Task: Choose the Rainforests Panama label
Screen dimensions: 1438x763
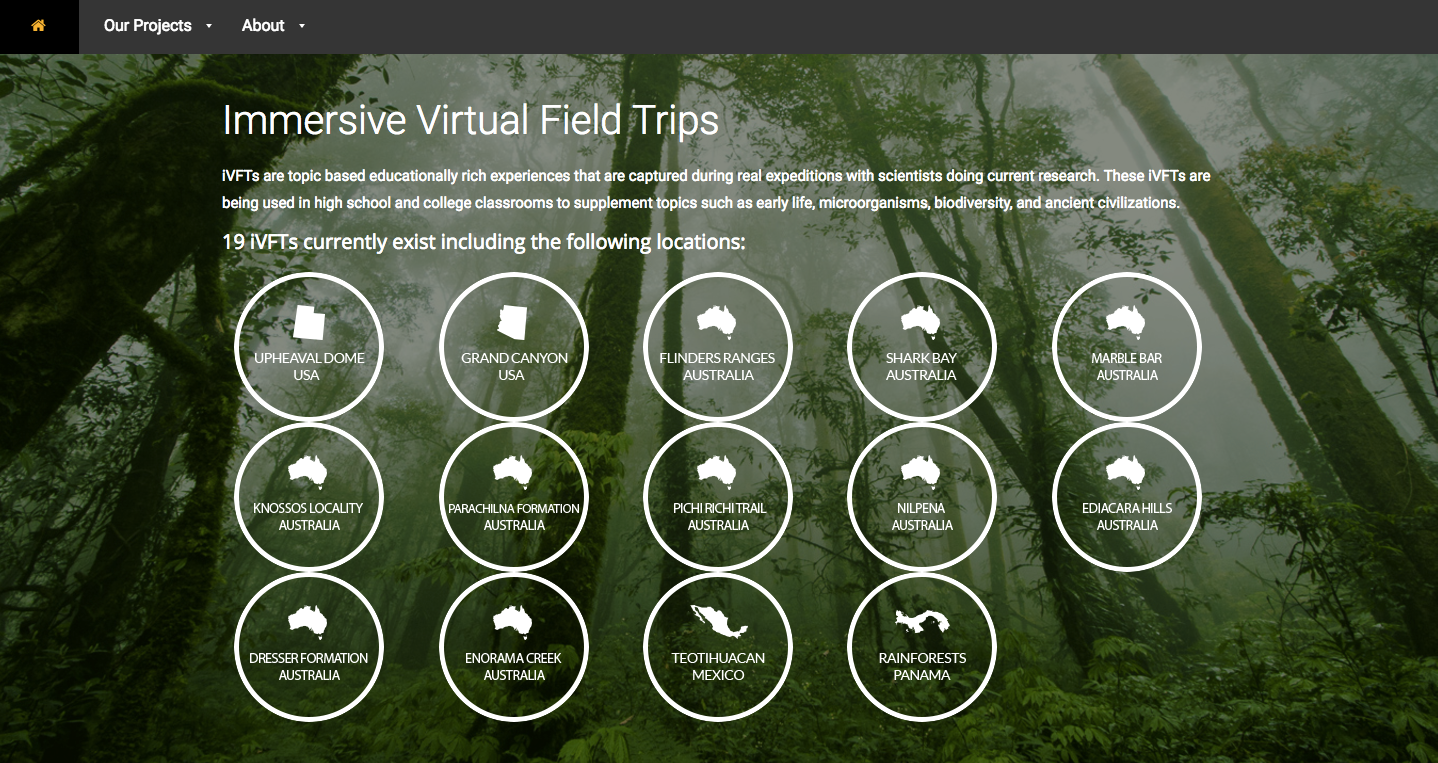Action: [x=922, y=667]
